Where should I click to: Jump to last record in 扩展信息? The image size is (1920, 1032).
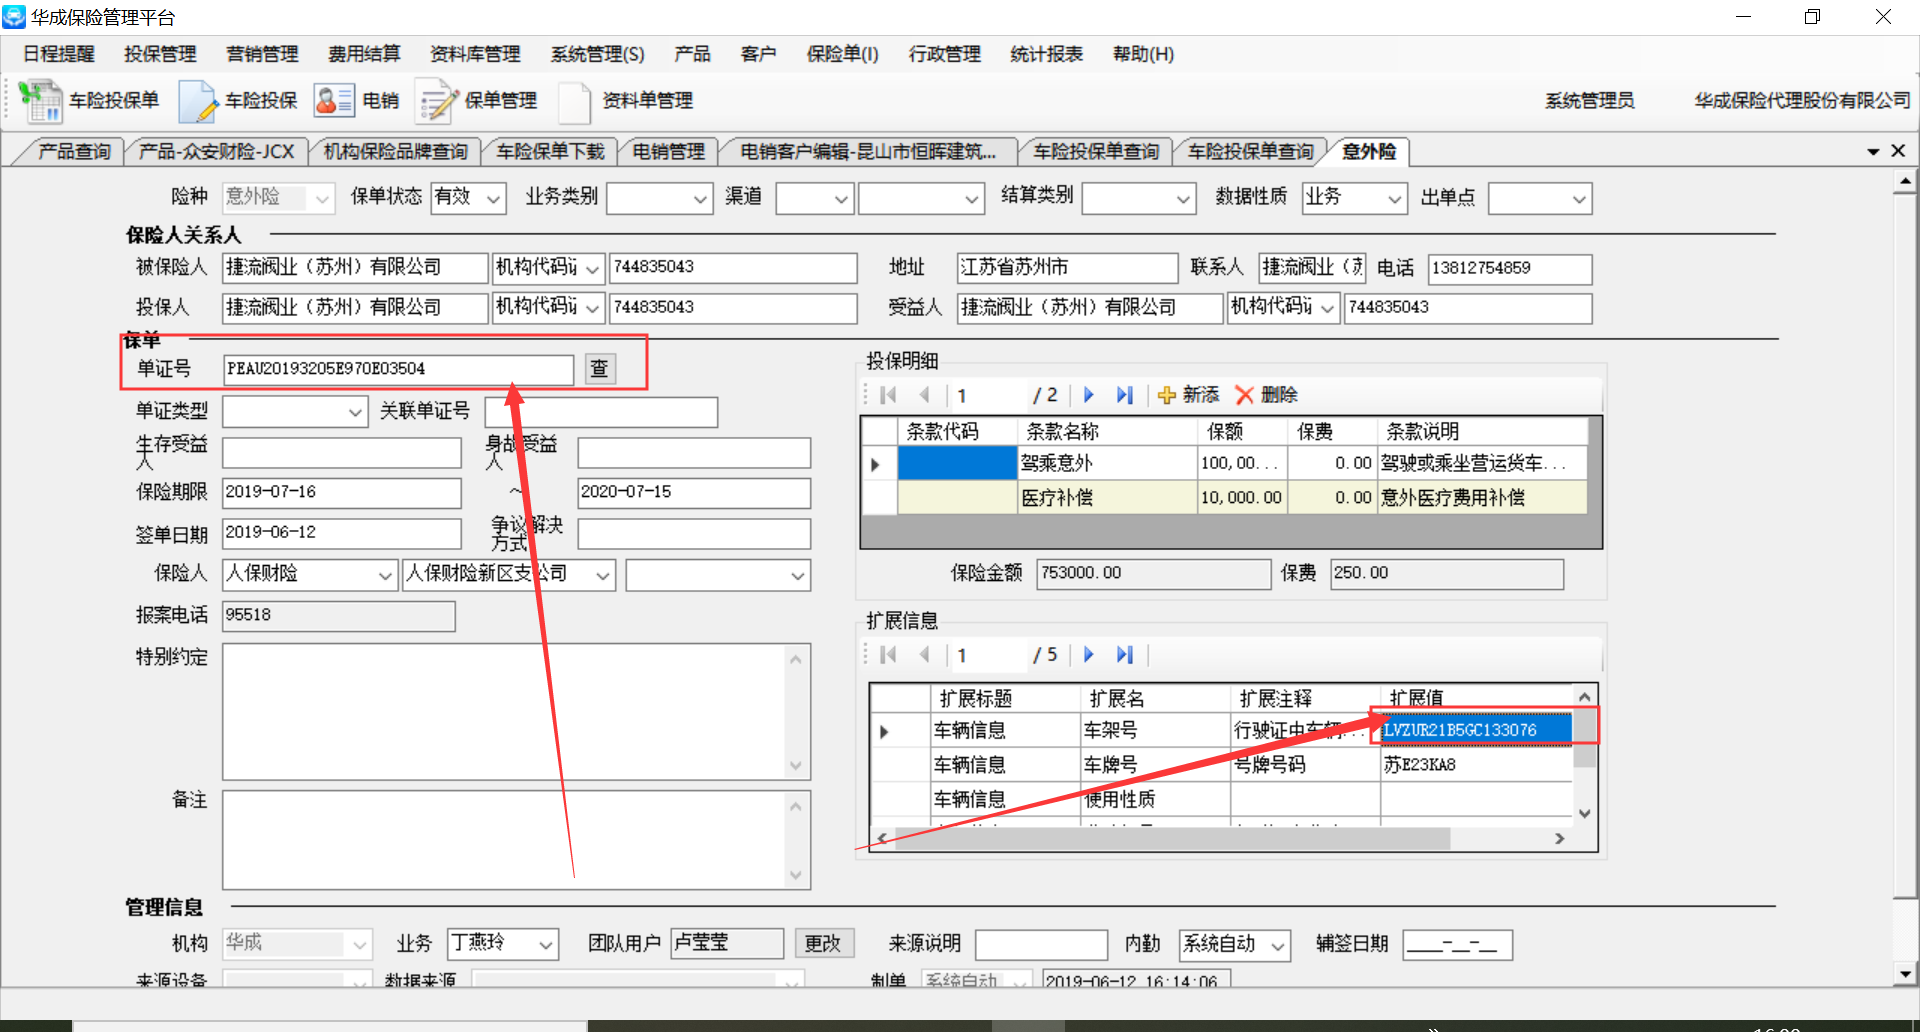[1125, 655]
